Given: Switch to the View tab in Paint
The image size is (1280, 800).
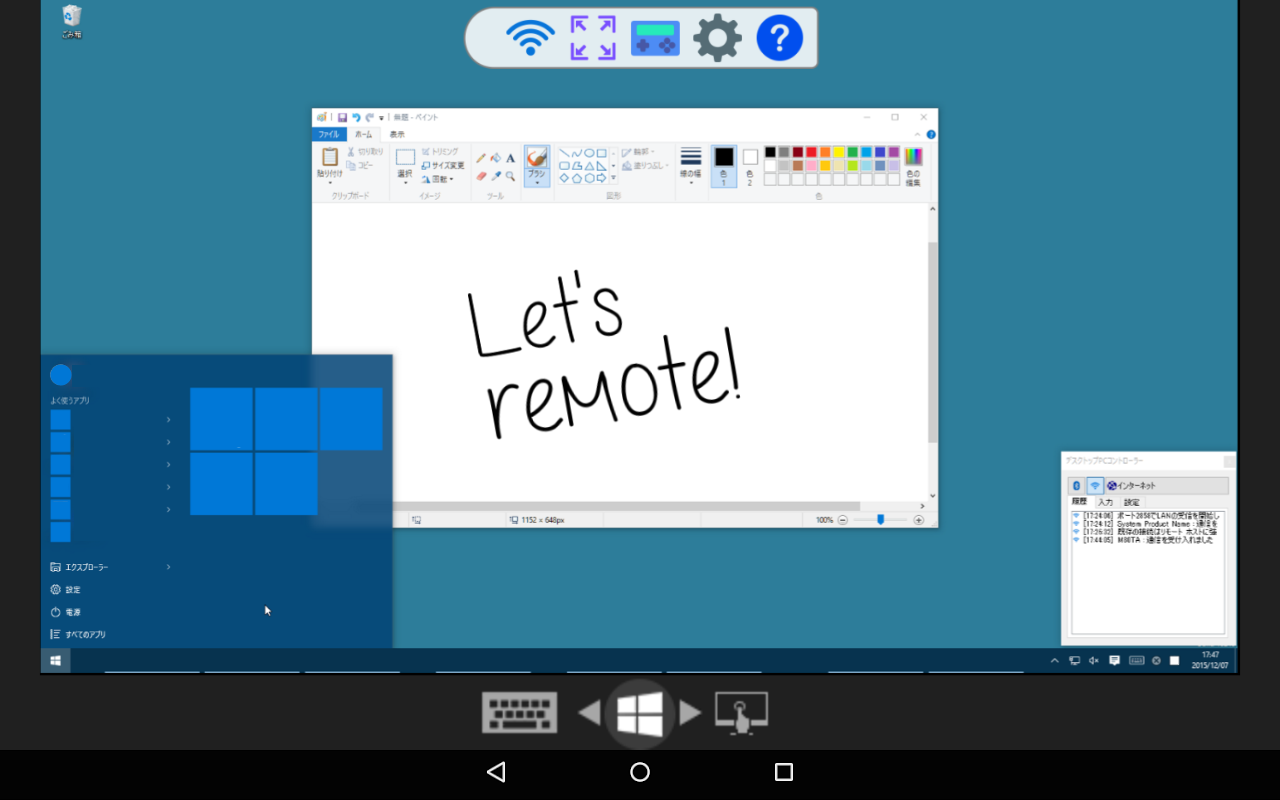Looking at the screenshot, I should [x=397, y=134].
